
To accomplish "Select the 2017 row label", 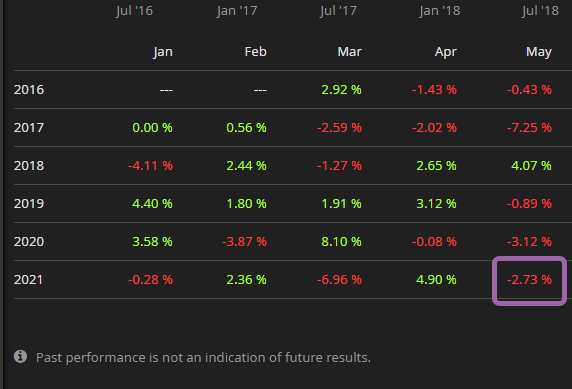I will pyautogui.click(x=29, y=128).
